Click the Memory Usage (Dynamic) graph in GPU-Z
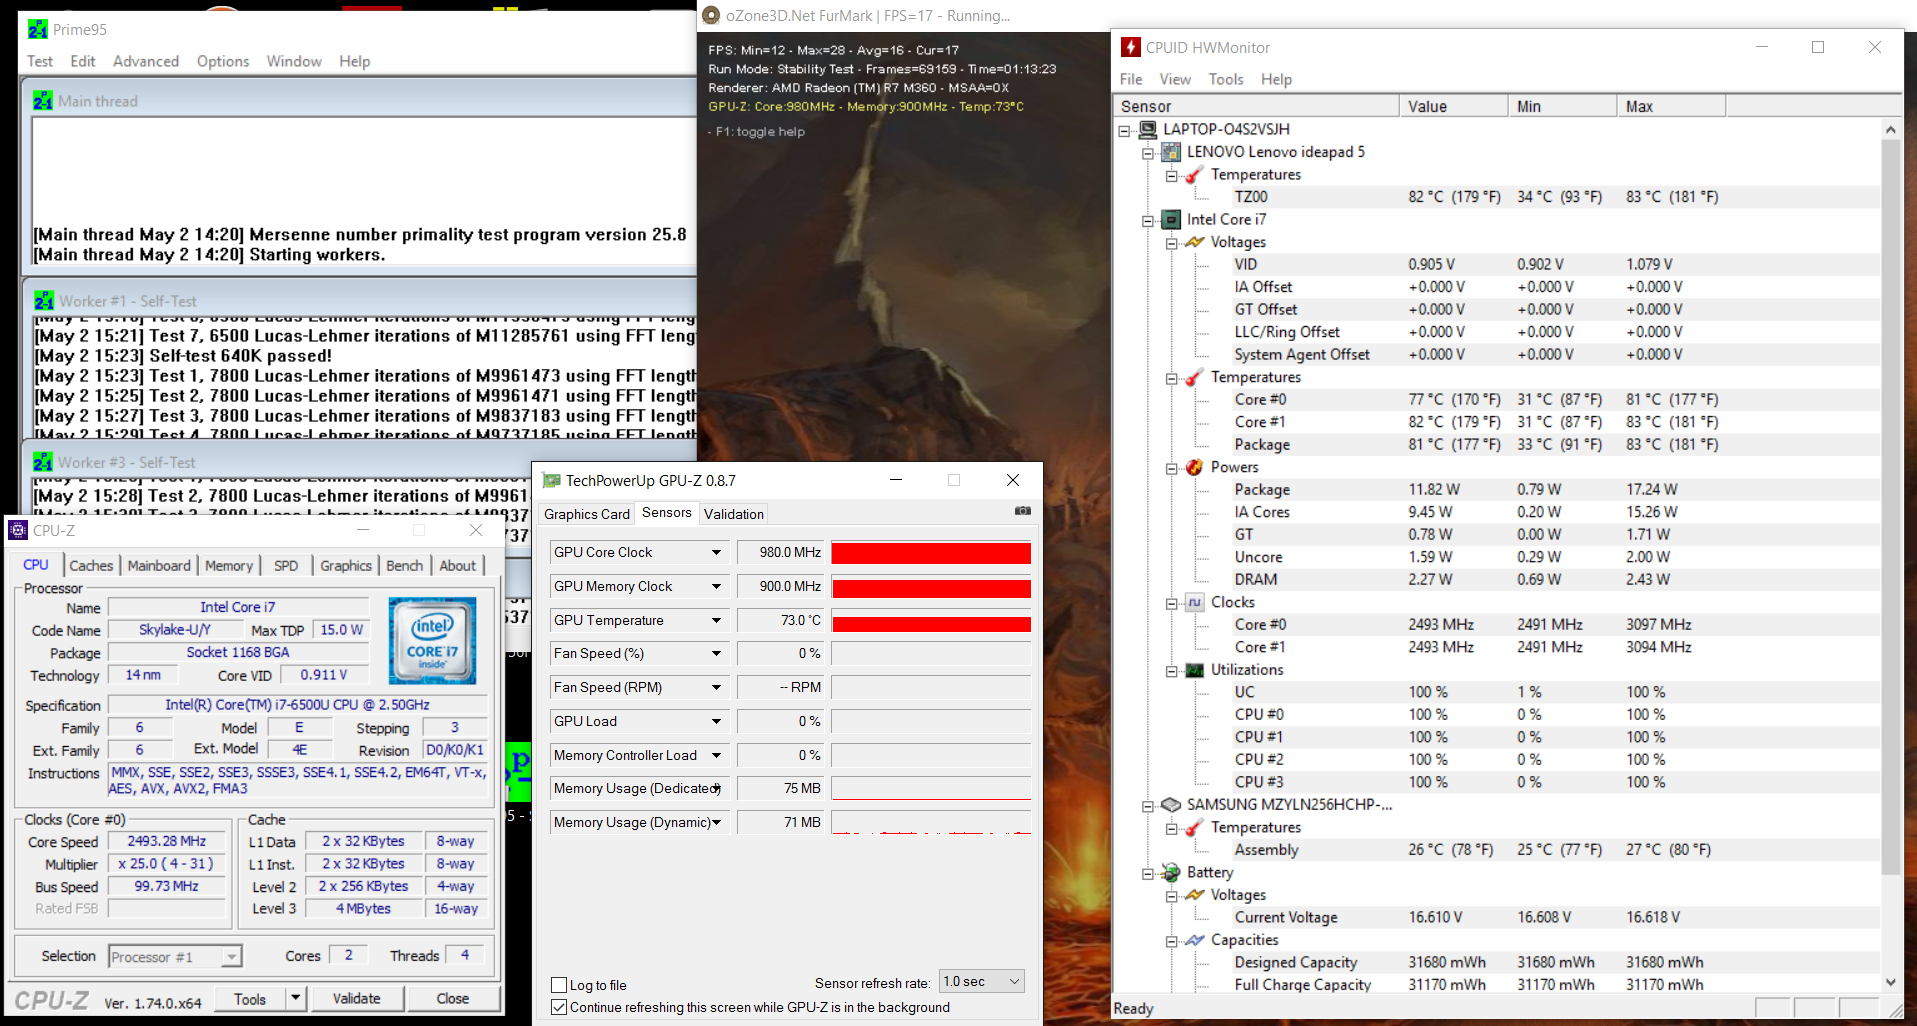 coord(931,822)
